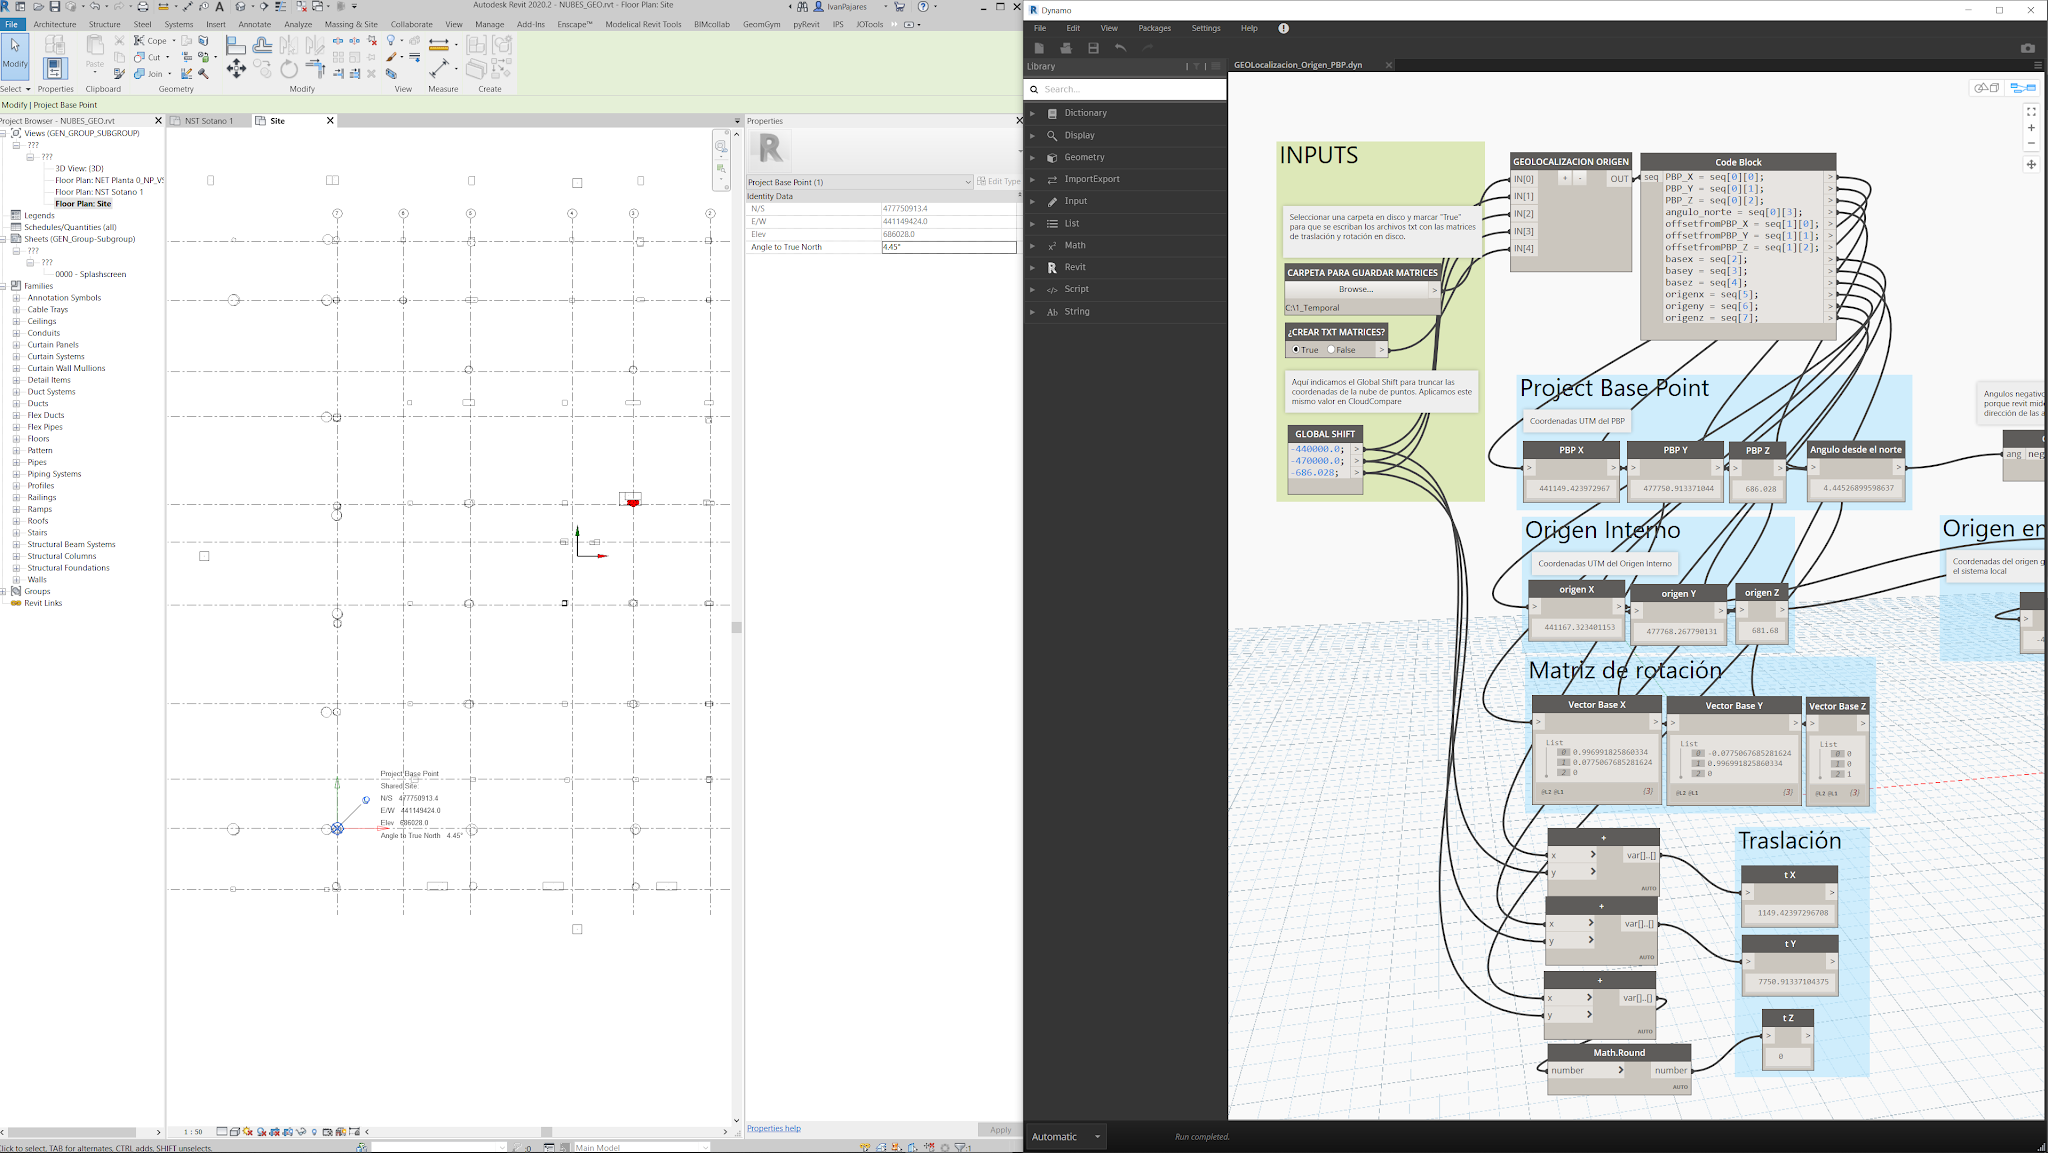Image resolution: width=2048 pixels, height=1153 pixels.
Task: Click the horizontal scrollbar thumb below Project Browser
Action: pyautogui.click(x=71, y=1132)
